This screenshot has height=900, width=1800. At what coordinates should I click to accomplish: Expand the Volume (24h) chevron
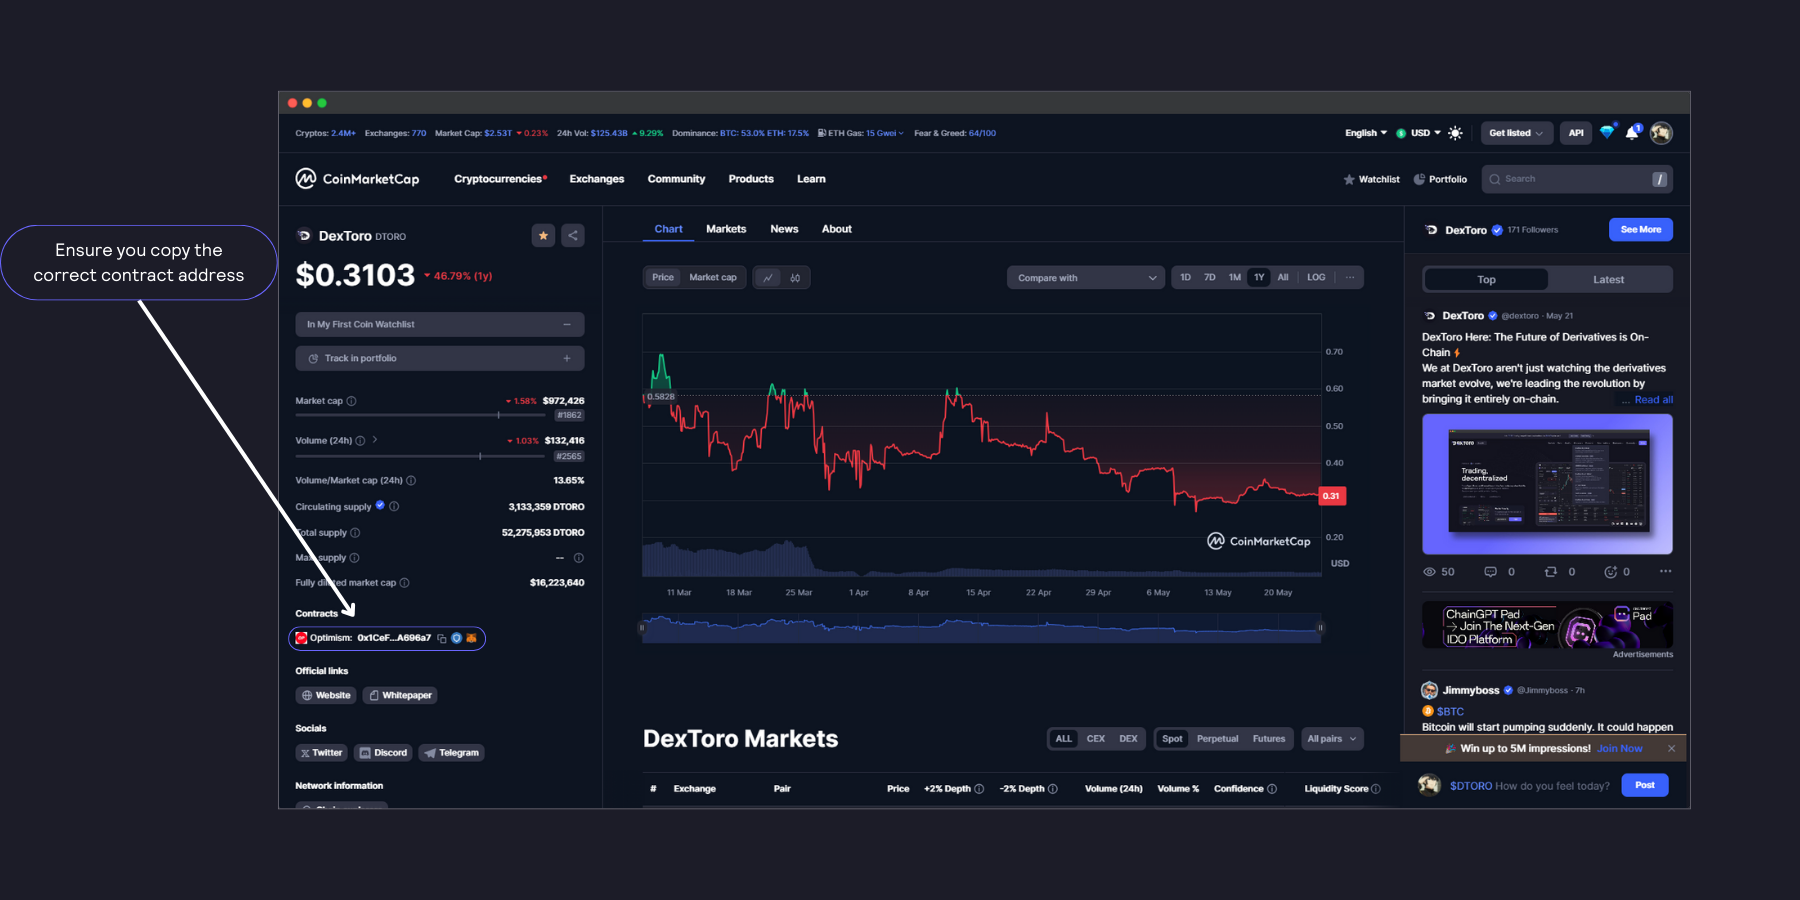[x=375, y=440]
